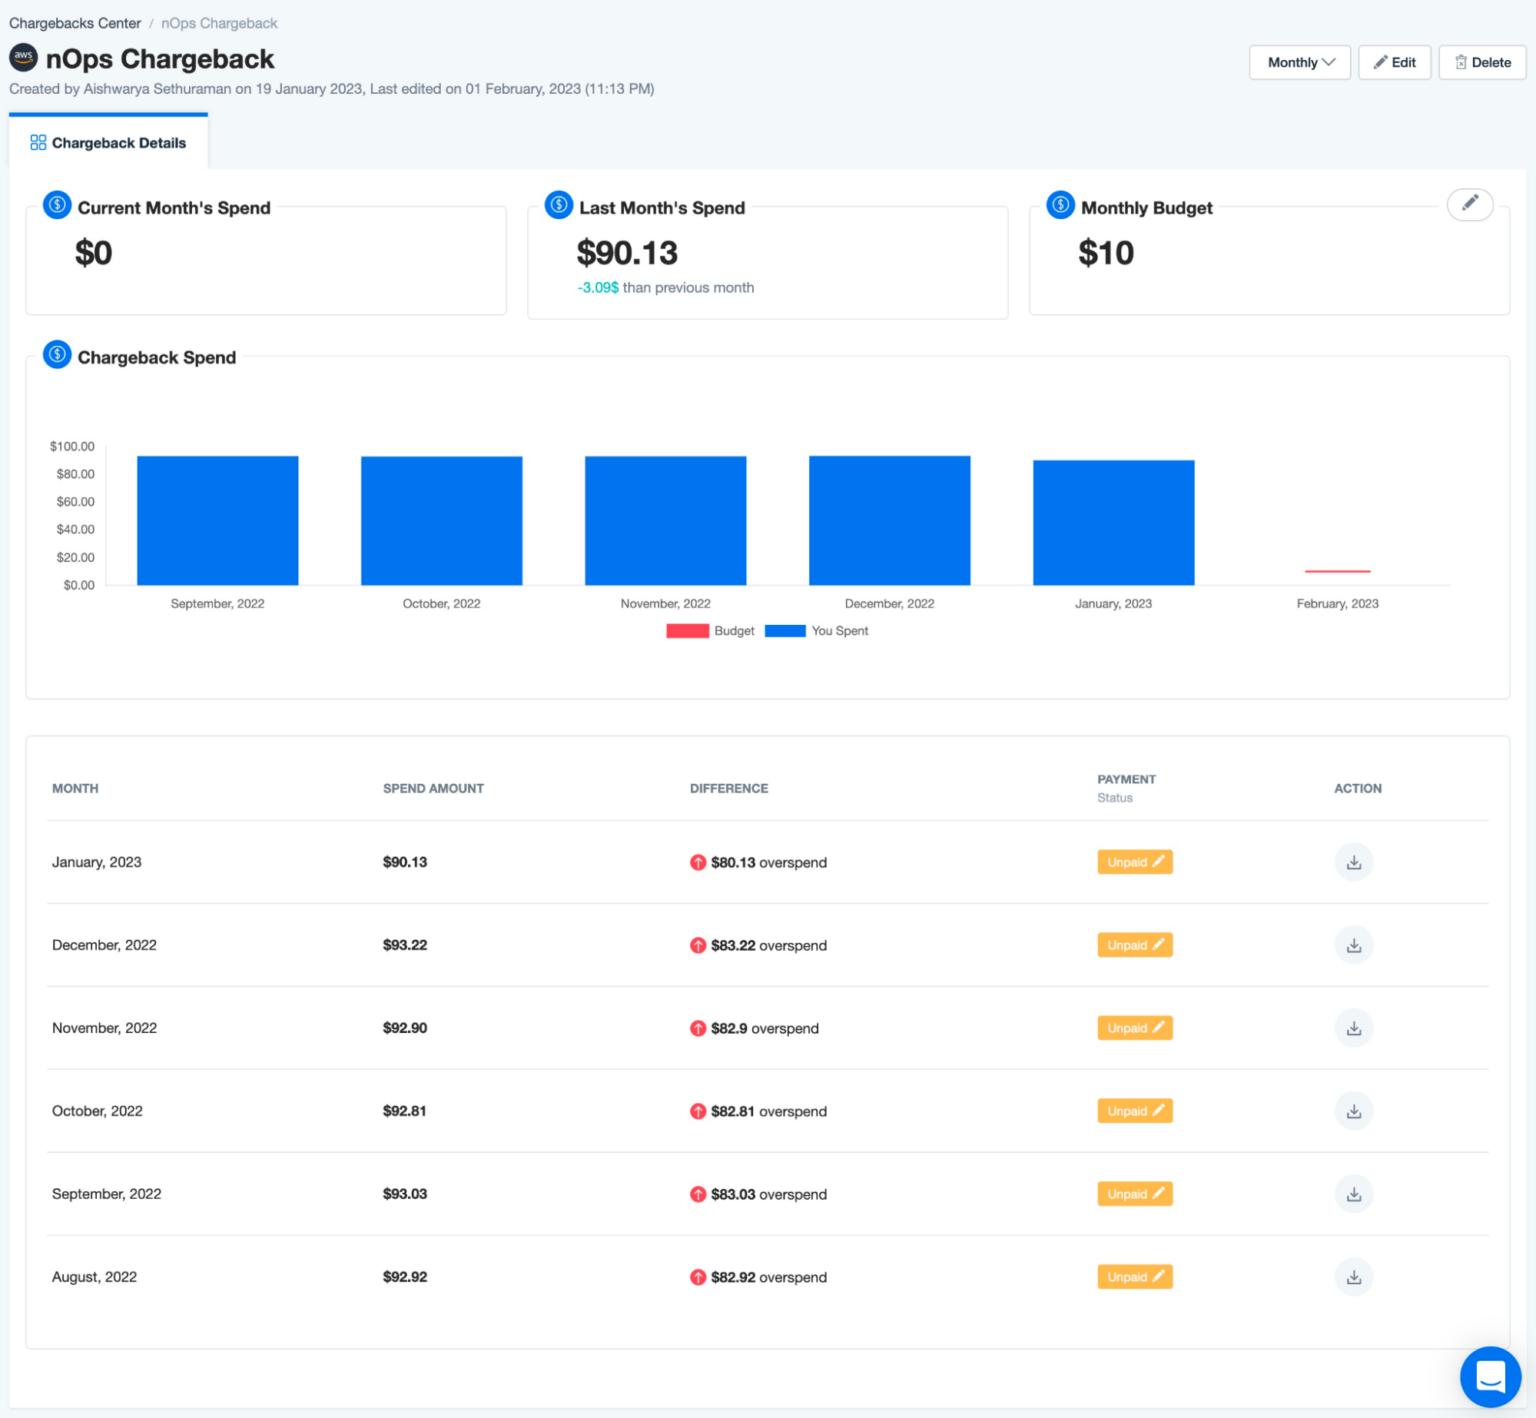
Task: Click the AWS logo beside nOps Chargeback title
Action: pos(22,58)
